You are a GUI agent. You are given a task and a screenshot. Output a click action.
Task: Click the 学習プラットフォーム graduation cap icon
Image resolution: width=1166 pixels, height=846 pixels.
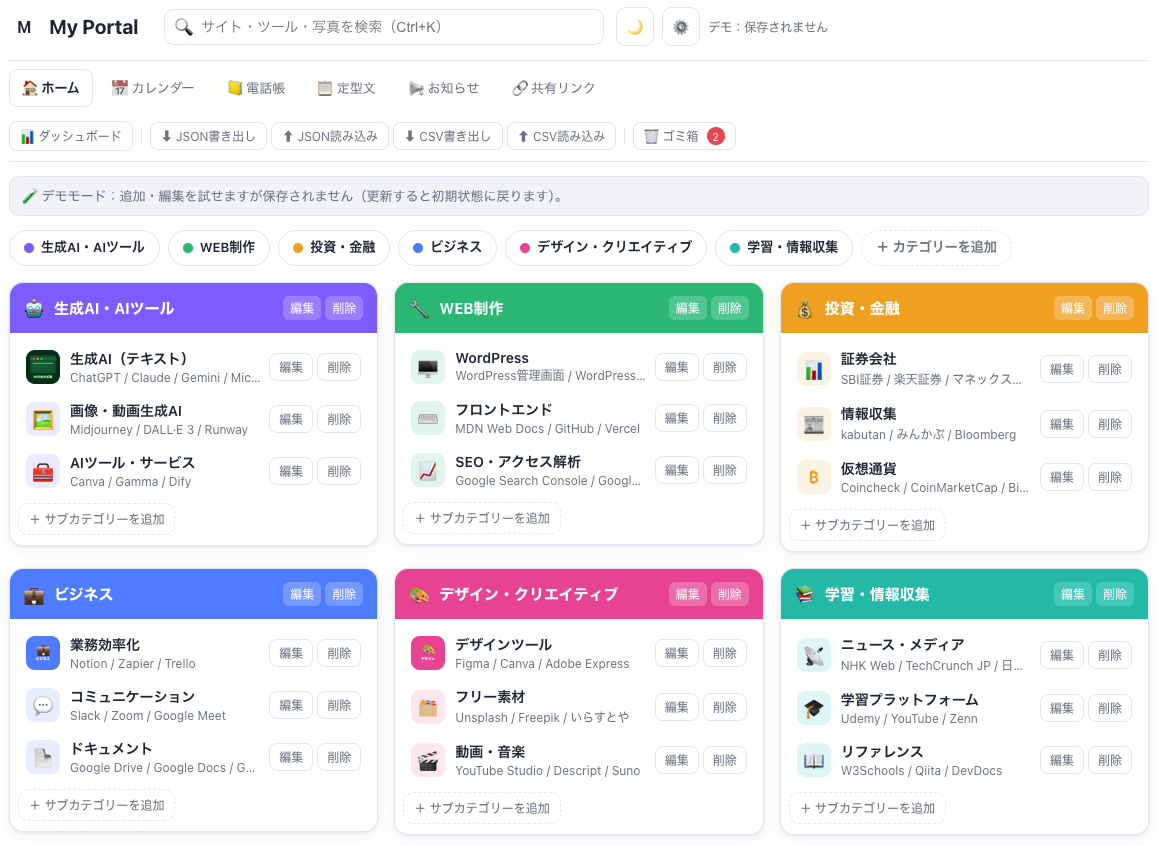pos(814,708)
